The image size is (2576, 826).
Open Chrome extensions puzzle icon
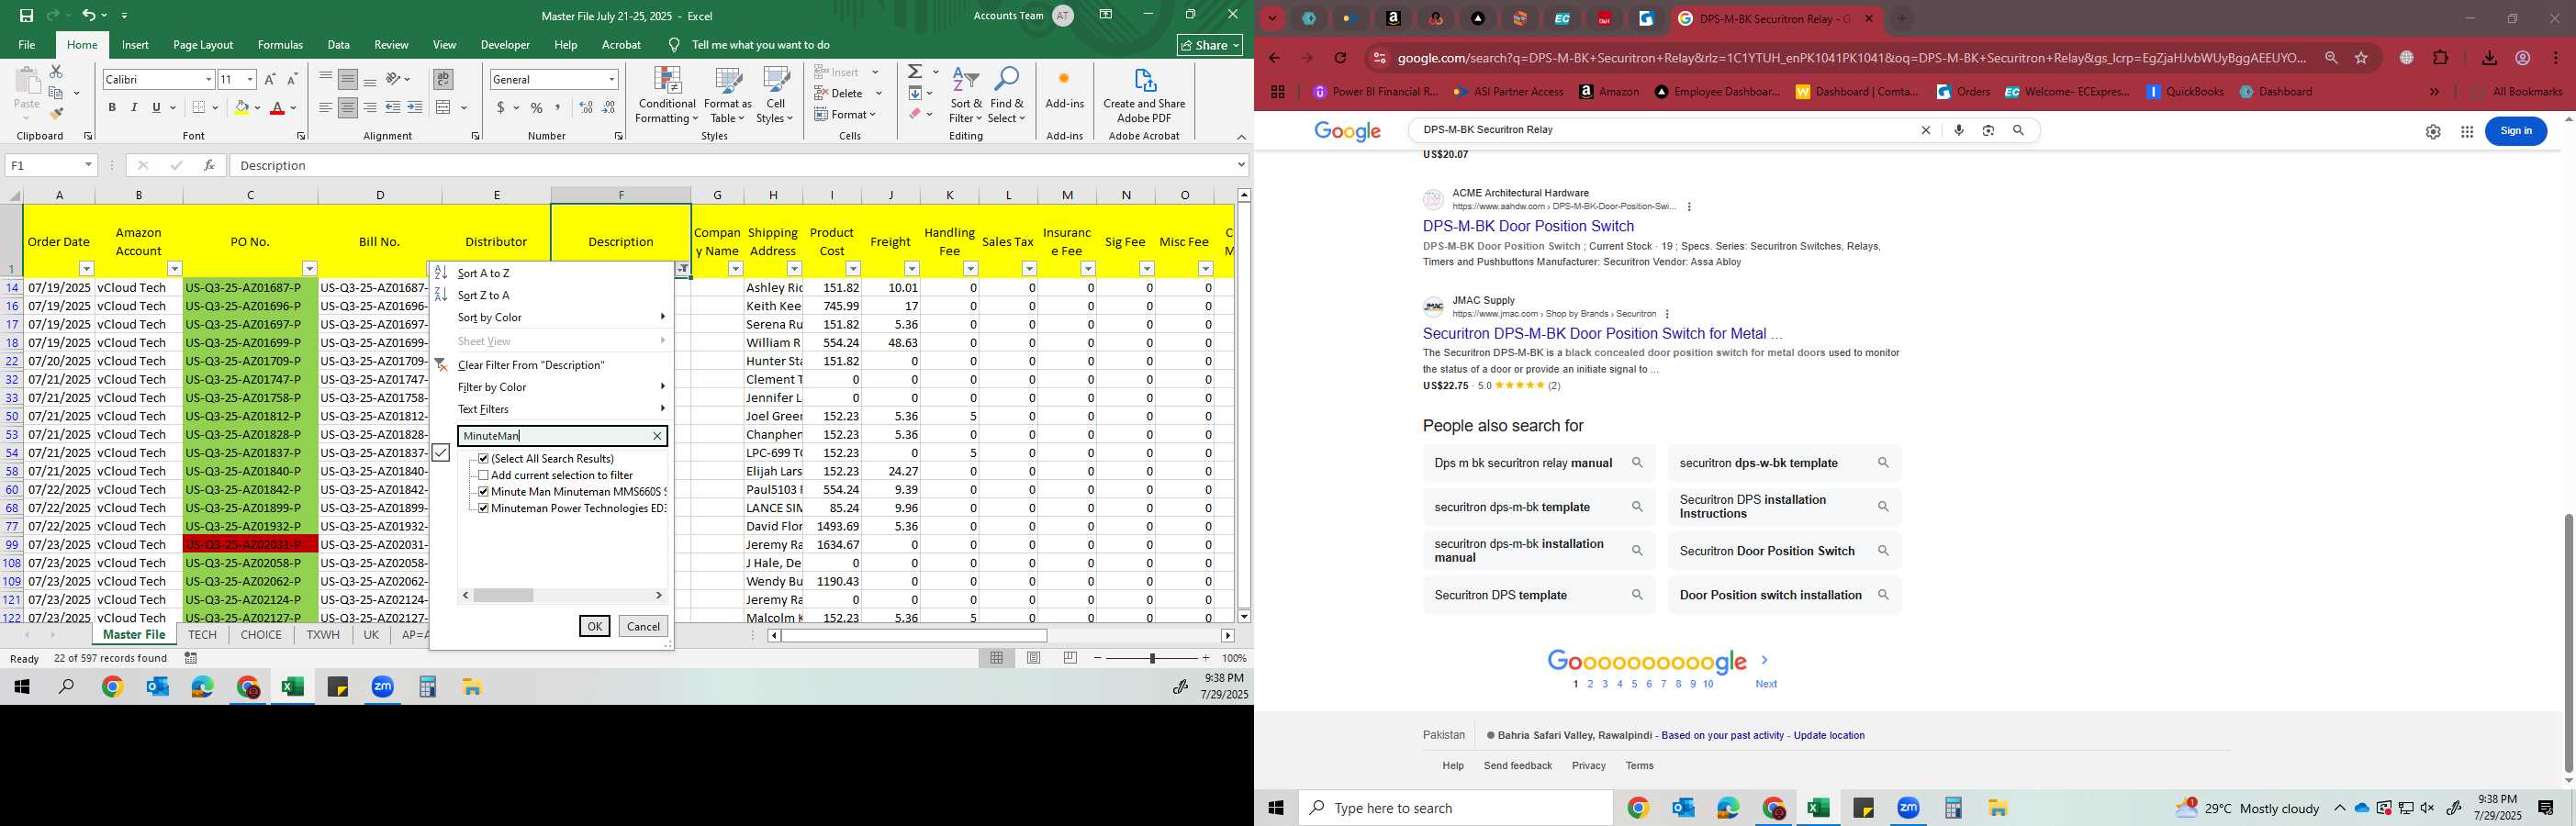click(x=2441, y=58)
